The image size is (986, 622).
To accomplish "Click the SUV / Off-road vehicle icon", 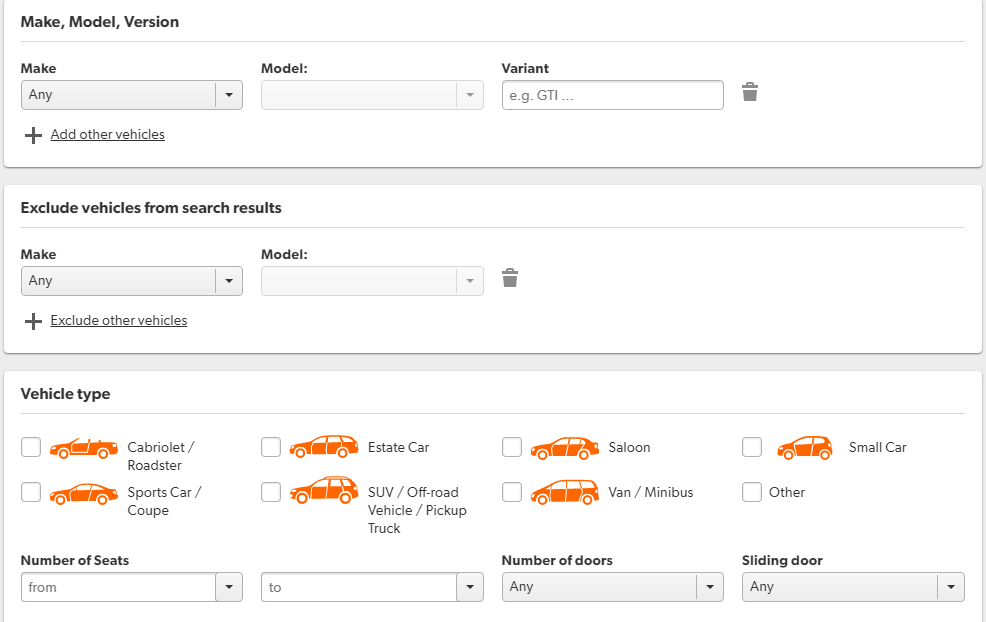I will [324, 490].
